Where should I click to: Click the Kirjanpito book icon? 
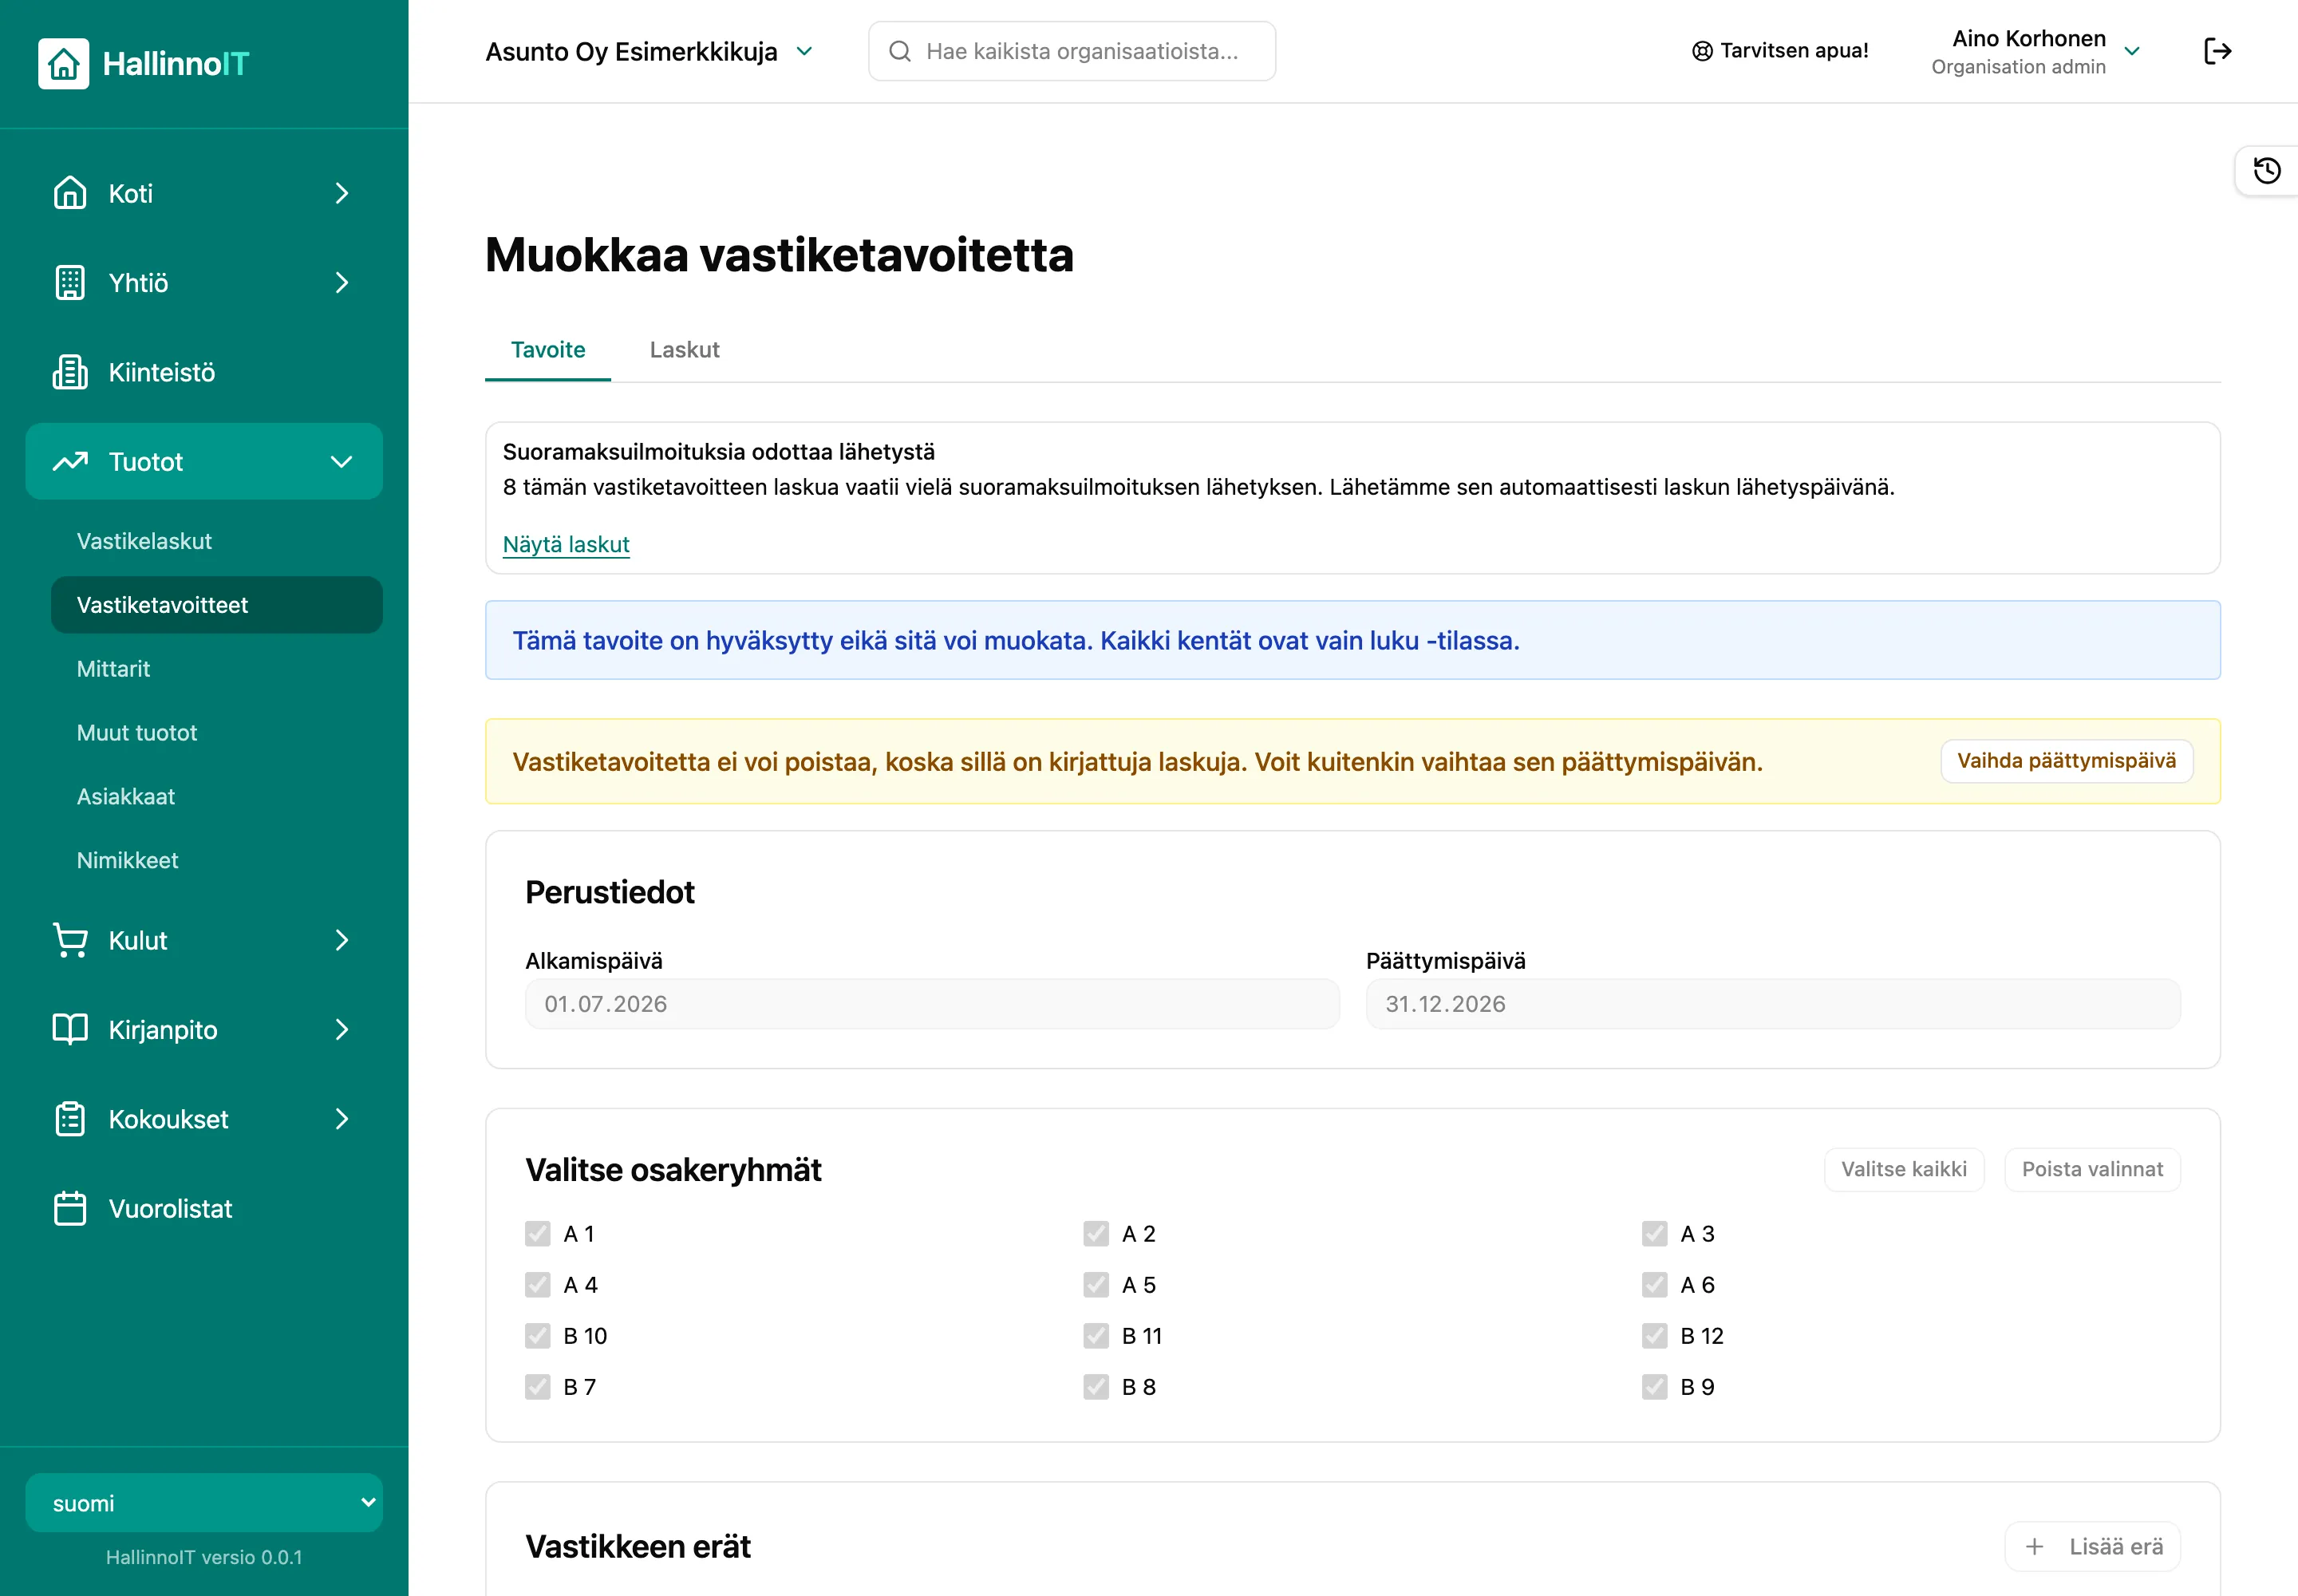[70, 1029]
